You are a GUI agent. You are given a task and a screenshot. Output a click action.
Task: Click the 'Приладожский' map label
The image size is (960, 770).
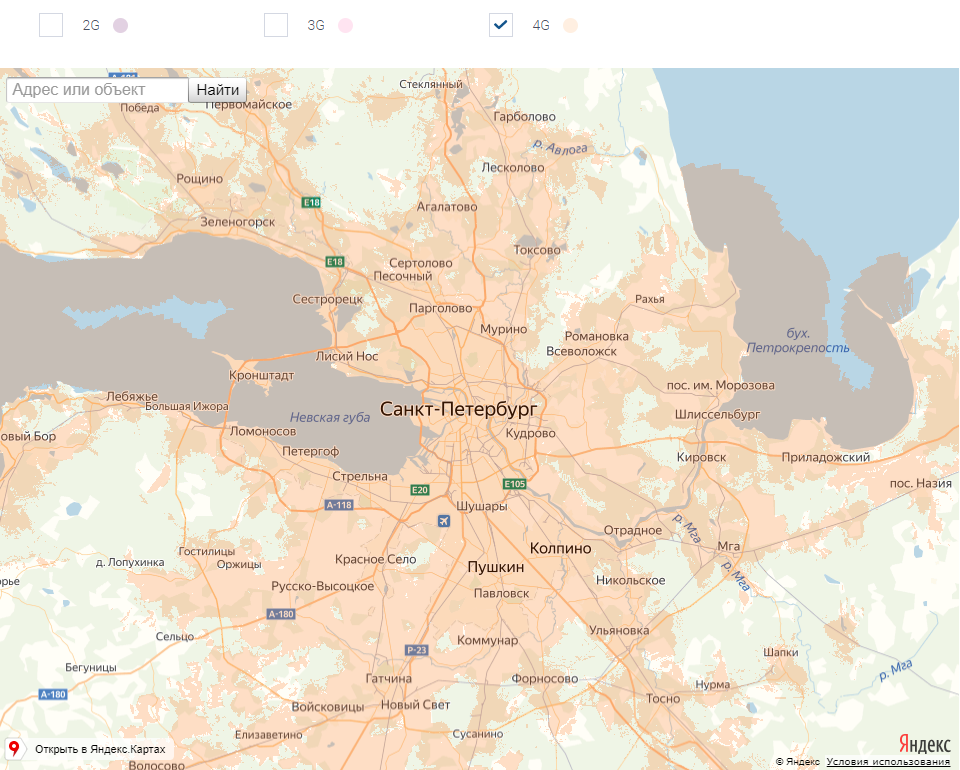[x=826, y=457]
